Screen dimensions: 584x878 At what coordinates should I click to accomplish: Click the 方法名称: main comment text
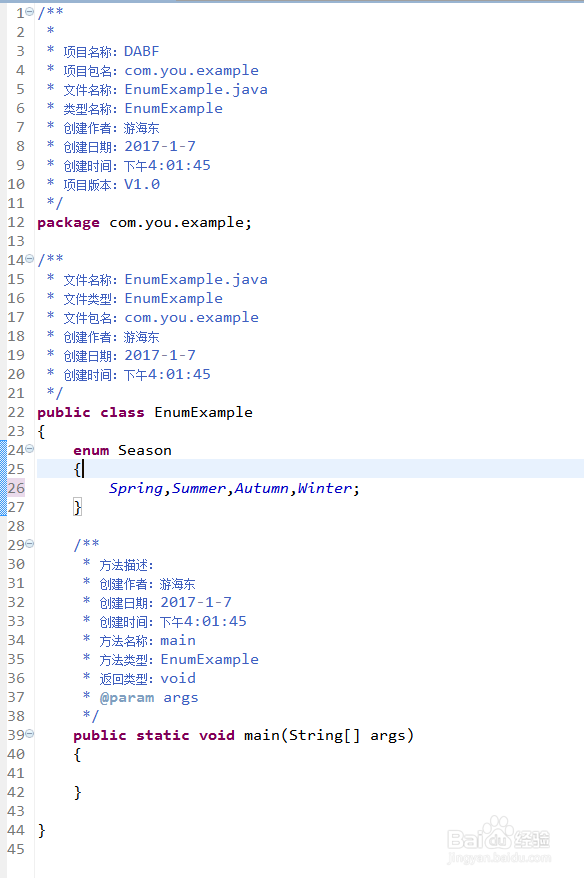pyautogui.click(x=148, y=641)
